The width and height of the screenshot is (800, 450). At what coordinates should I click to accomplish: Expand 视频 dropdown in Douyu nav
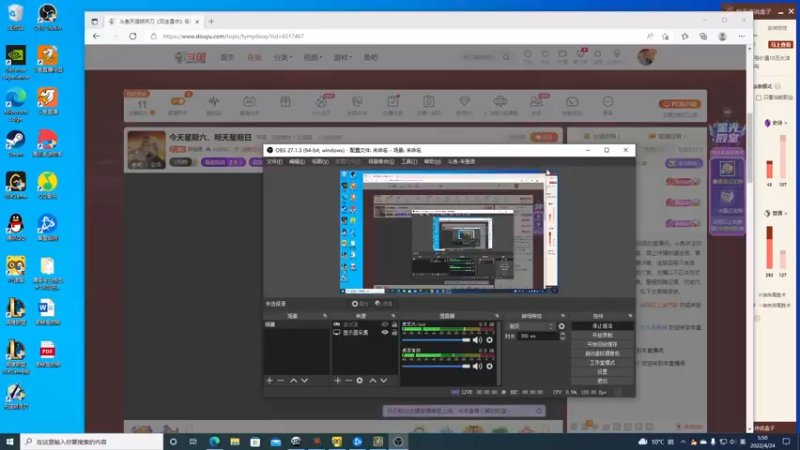313,57
